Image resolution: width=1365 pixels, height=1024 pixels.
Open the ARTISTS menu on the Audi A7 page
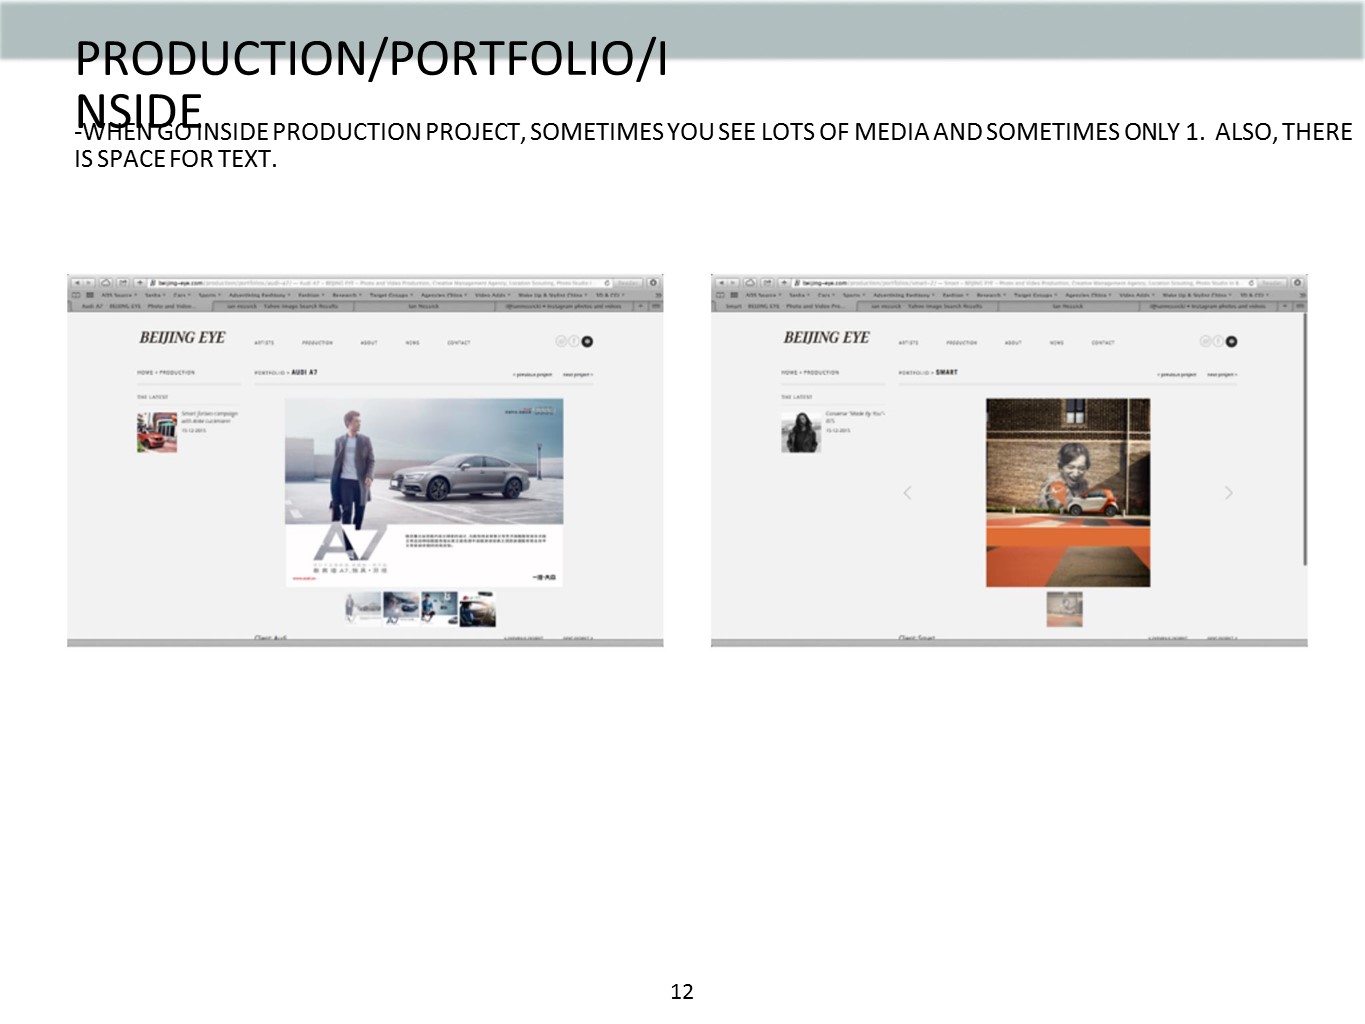pyautogui.click(x=264, y=343)
